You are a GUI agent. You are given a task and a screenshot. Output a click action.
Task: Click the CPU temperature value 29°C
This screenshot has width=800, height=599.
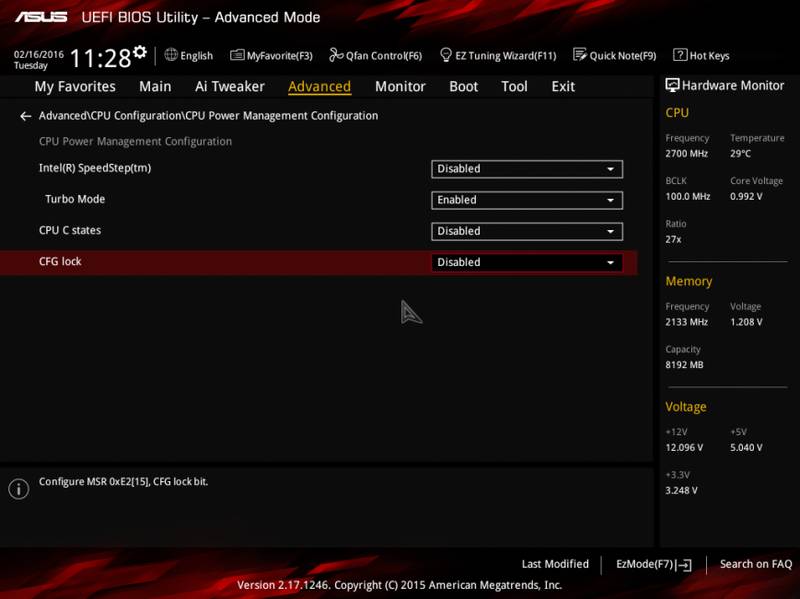click(740, 154)
